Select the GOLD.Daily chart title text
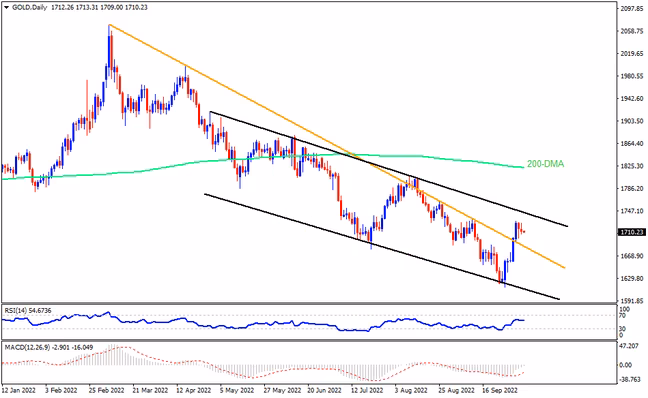The height and width of the screenshot is (398, 648). [29, 7]
